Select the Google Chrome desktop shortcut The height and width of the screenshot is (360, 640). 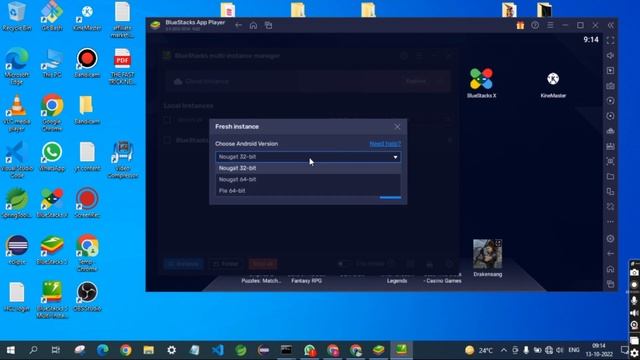[x=52, y=113]
